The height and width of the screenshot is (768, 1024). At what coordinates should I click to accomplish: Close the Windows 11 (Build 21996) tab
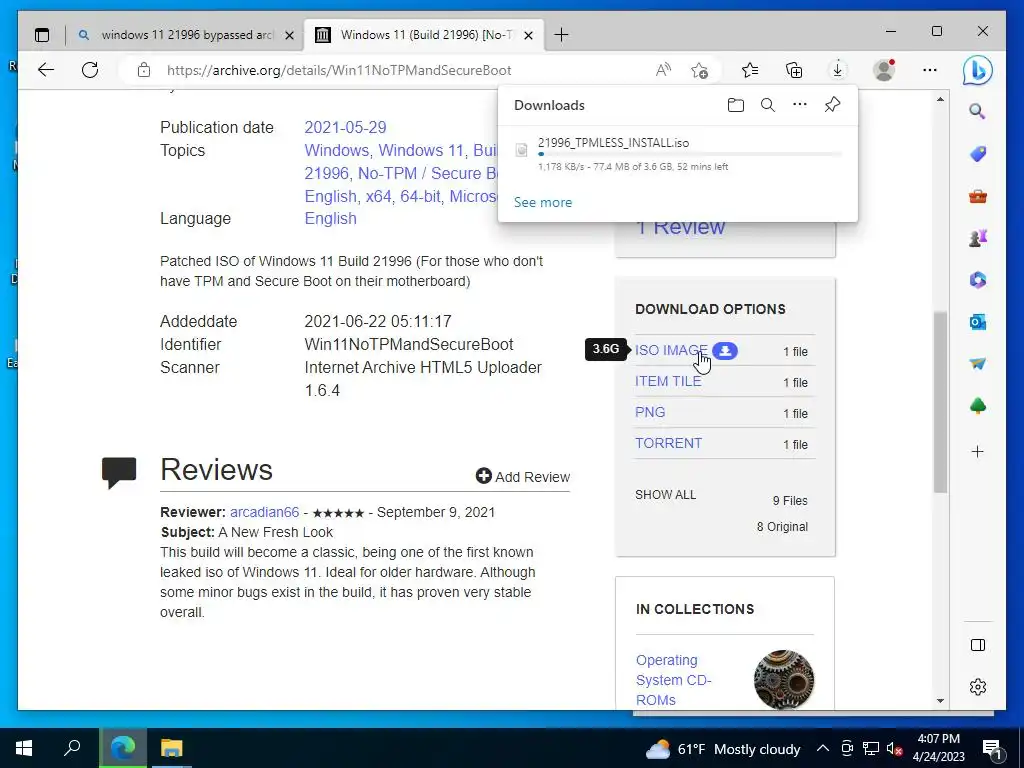point(529,35)
